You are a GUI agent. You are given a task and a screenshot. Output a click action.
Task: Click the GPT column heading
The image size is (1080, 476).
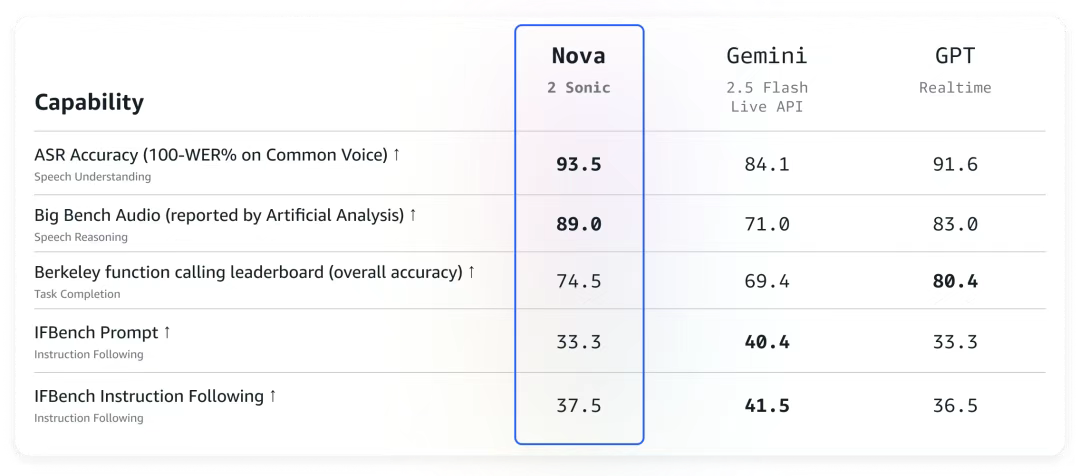955,55
